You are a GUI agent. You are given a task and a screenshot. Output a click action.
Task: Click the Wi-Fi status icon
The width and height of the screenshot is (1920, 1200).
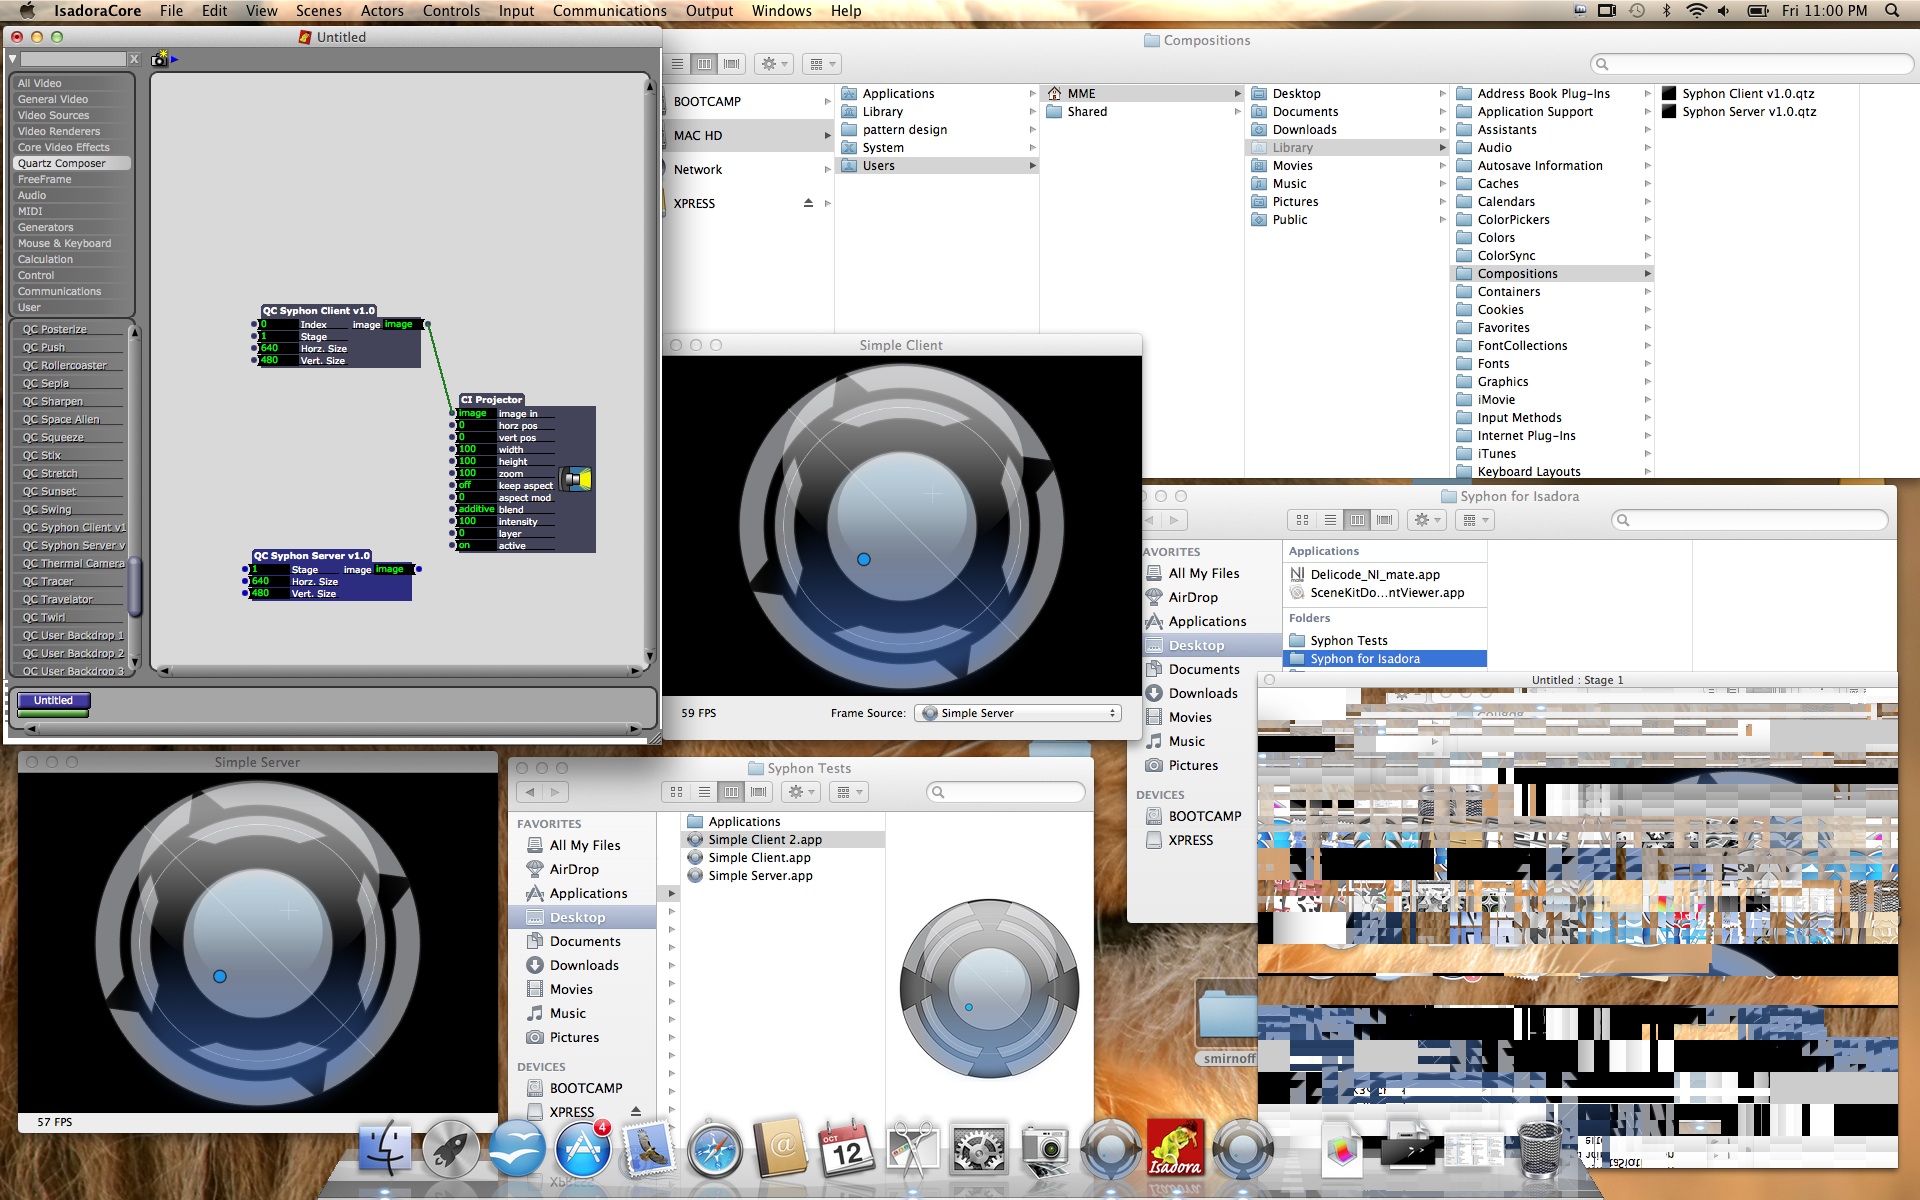click(x=1696, y=11)
